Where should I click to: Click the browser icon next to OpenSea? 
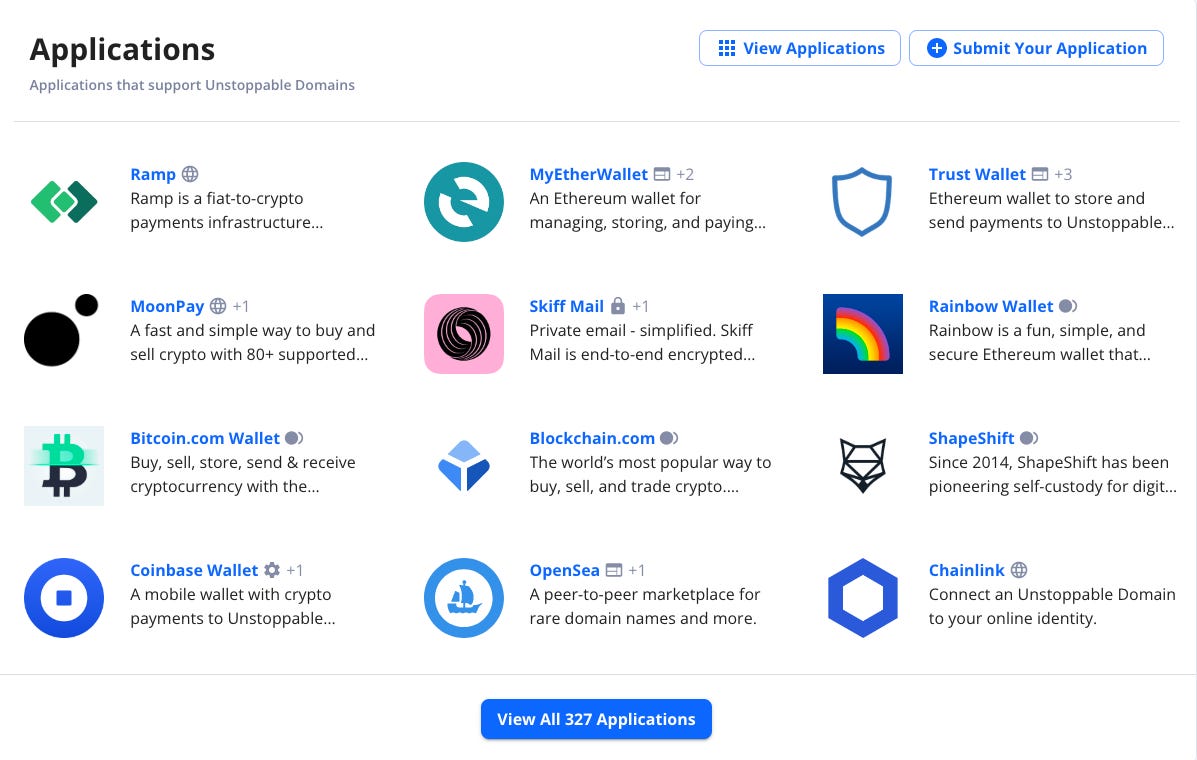pyautogui.click(x=614, y=570)
